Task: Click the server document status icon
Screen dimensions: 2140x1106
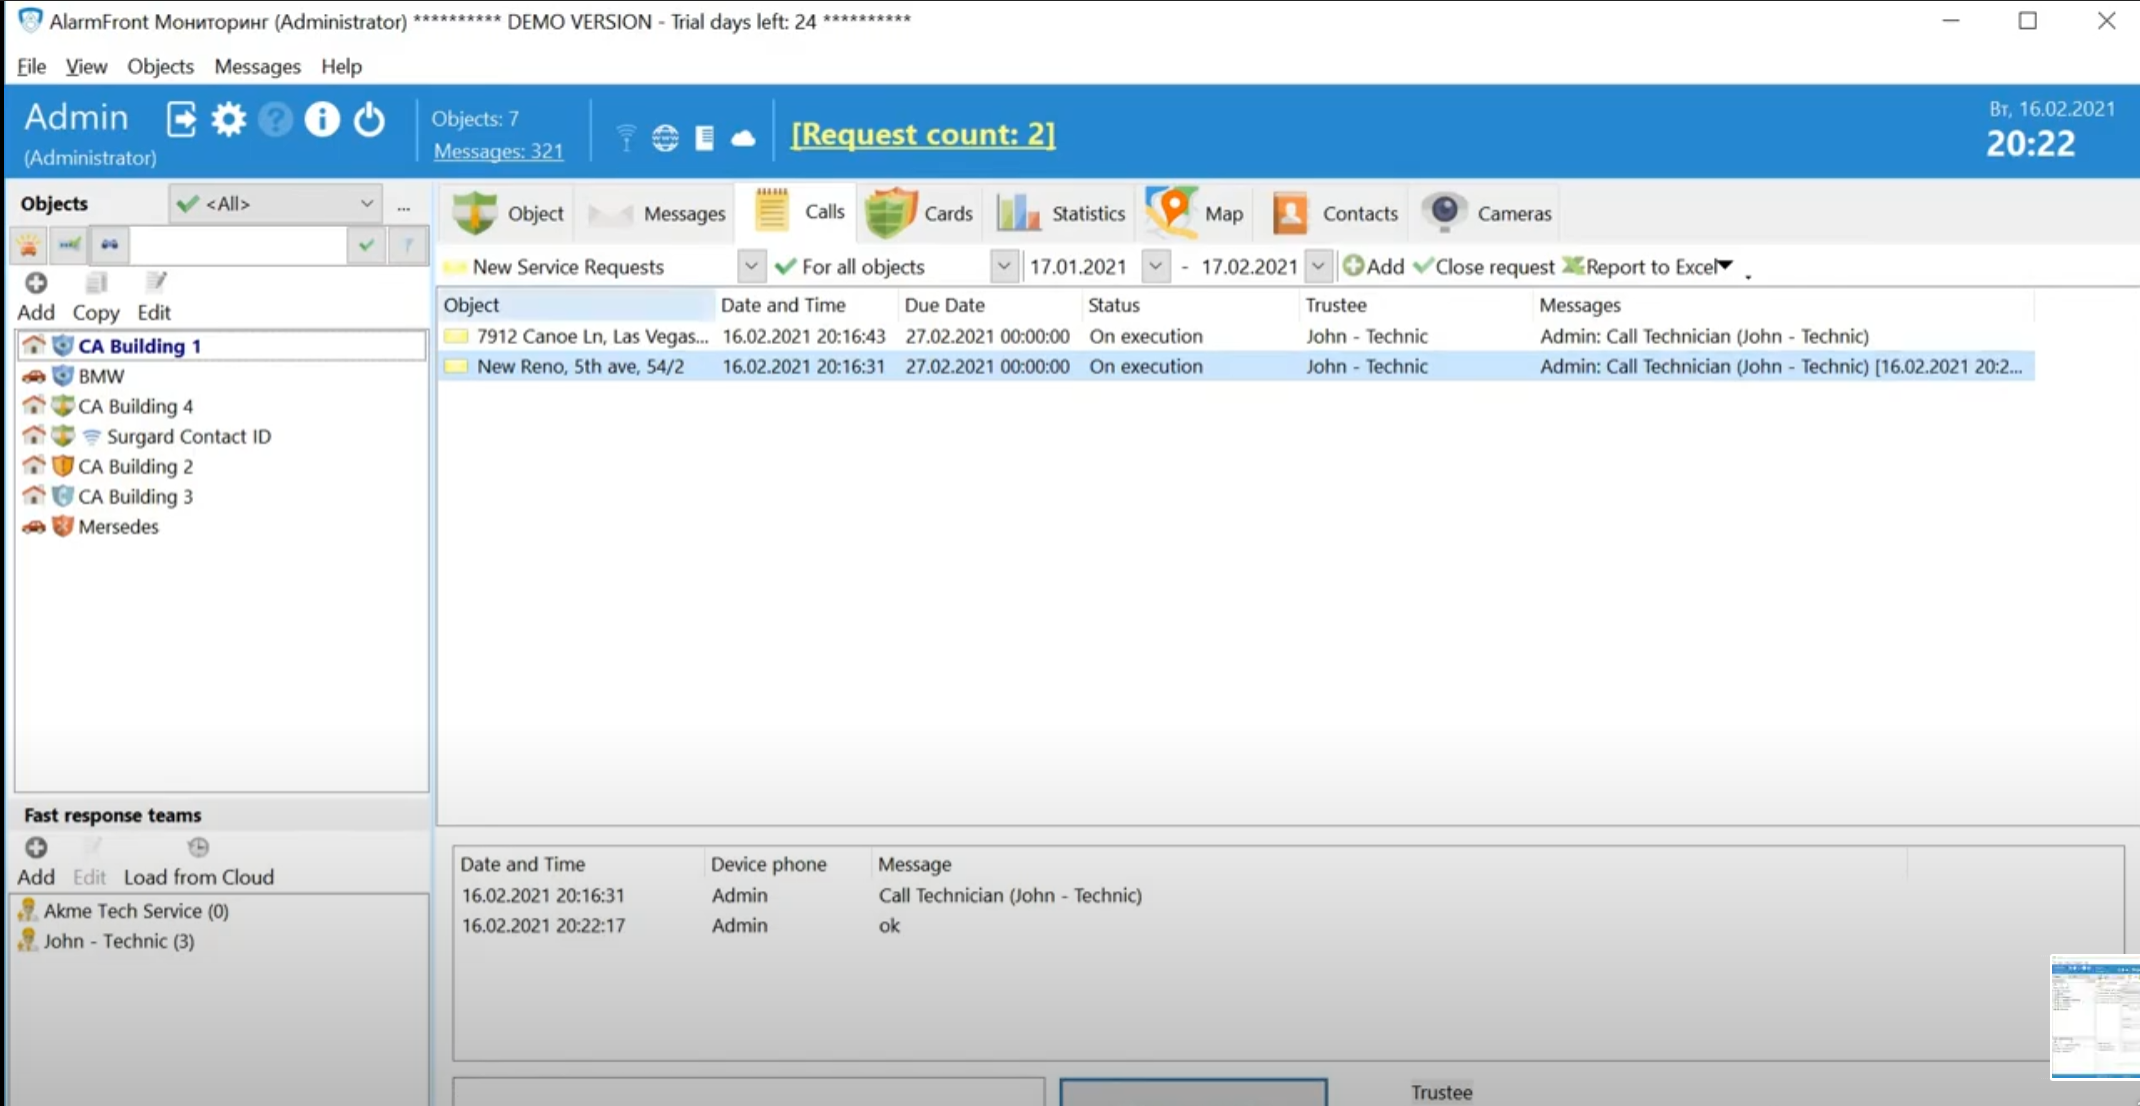Action: coord(705,137)
